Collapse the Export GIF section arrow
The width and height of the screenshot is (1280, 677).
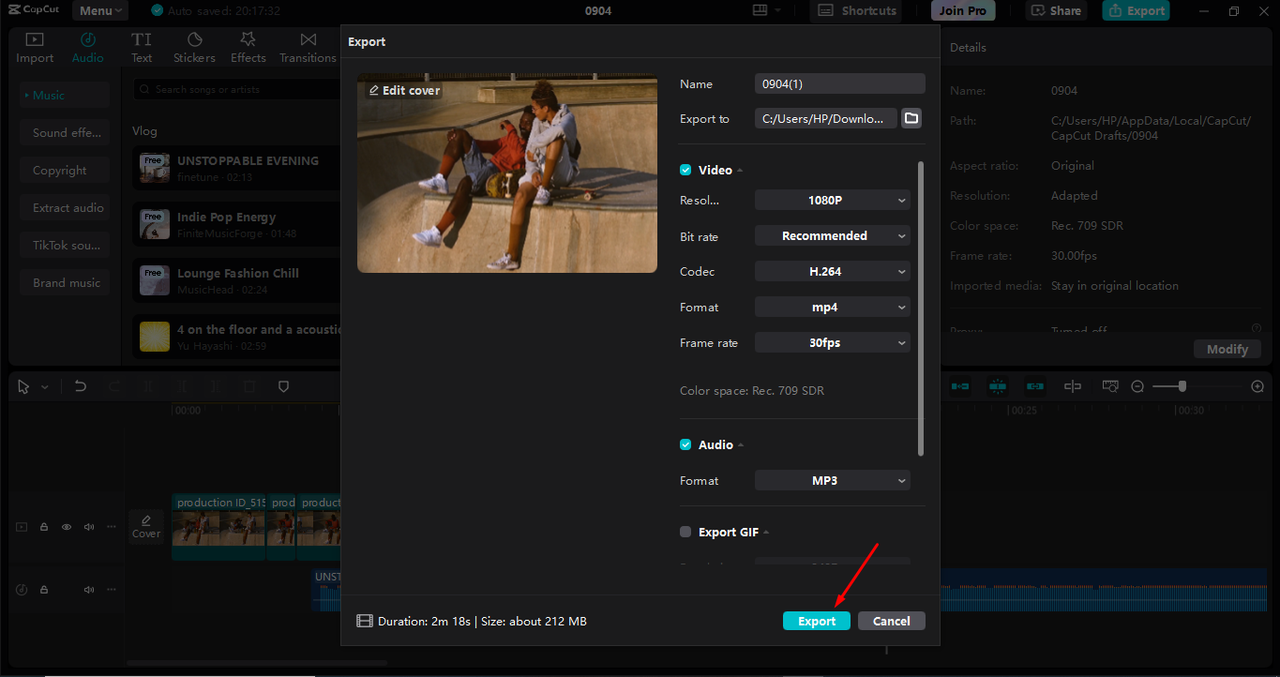pos(767,533)
